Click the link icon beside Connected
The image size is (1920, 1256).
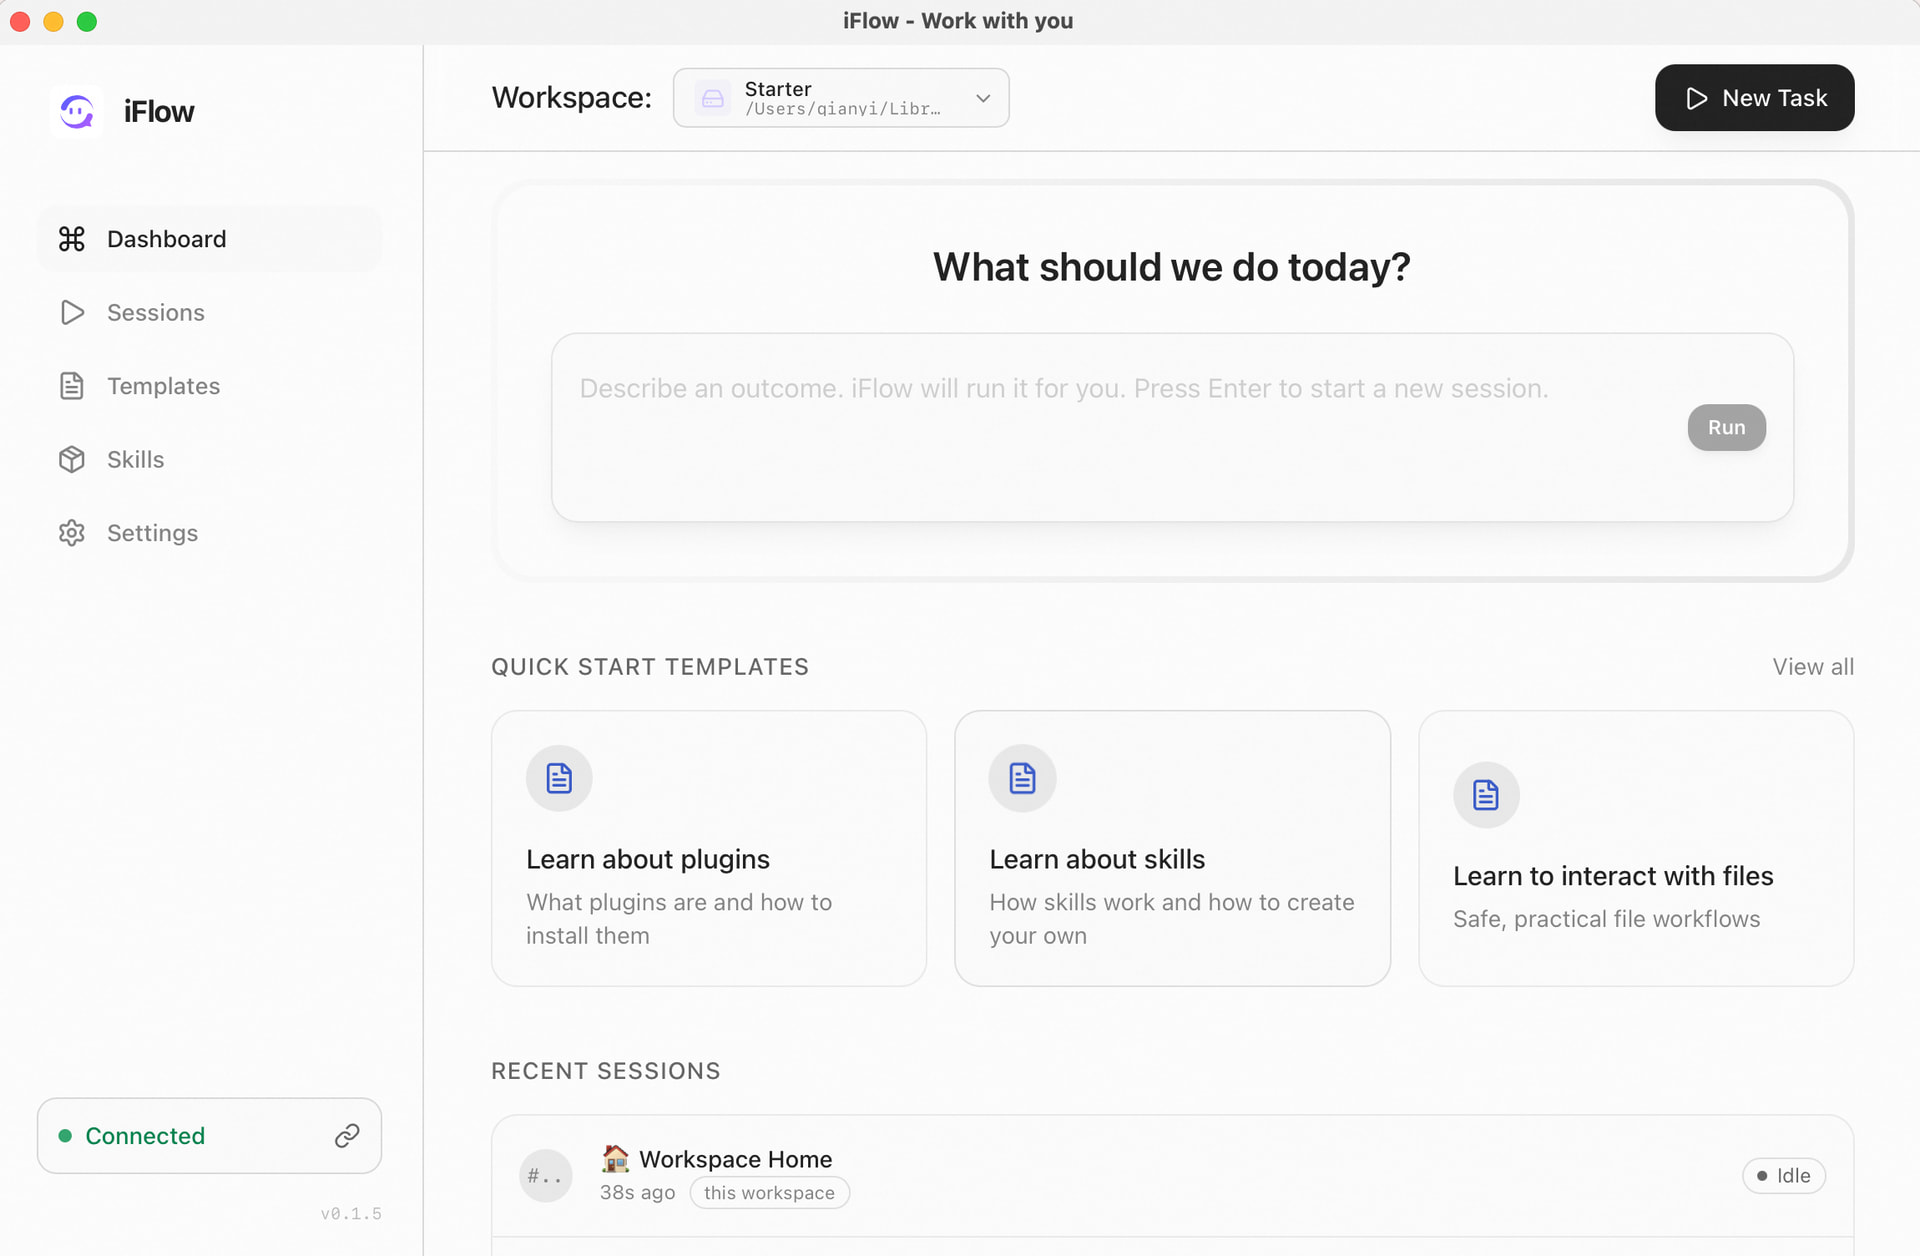(x=347, y=1136)
